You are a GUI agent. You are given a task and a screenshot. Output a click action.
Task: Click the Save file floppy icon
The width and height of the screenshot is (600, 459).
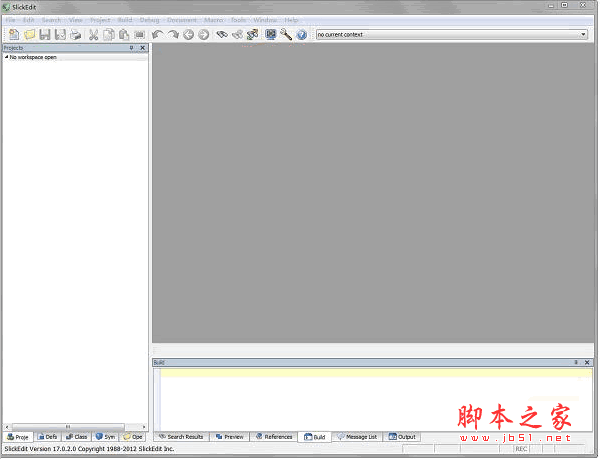45,35
